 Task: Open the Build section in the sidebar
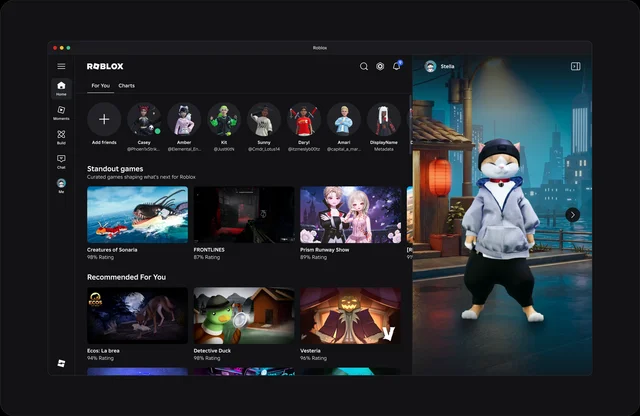[61, 137]
